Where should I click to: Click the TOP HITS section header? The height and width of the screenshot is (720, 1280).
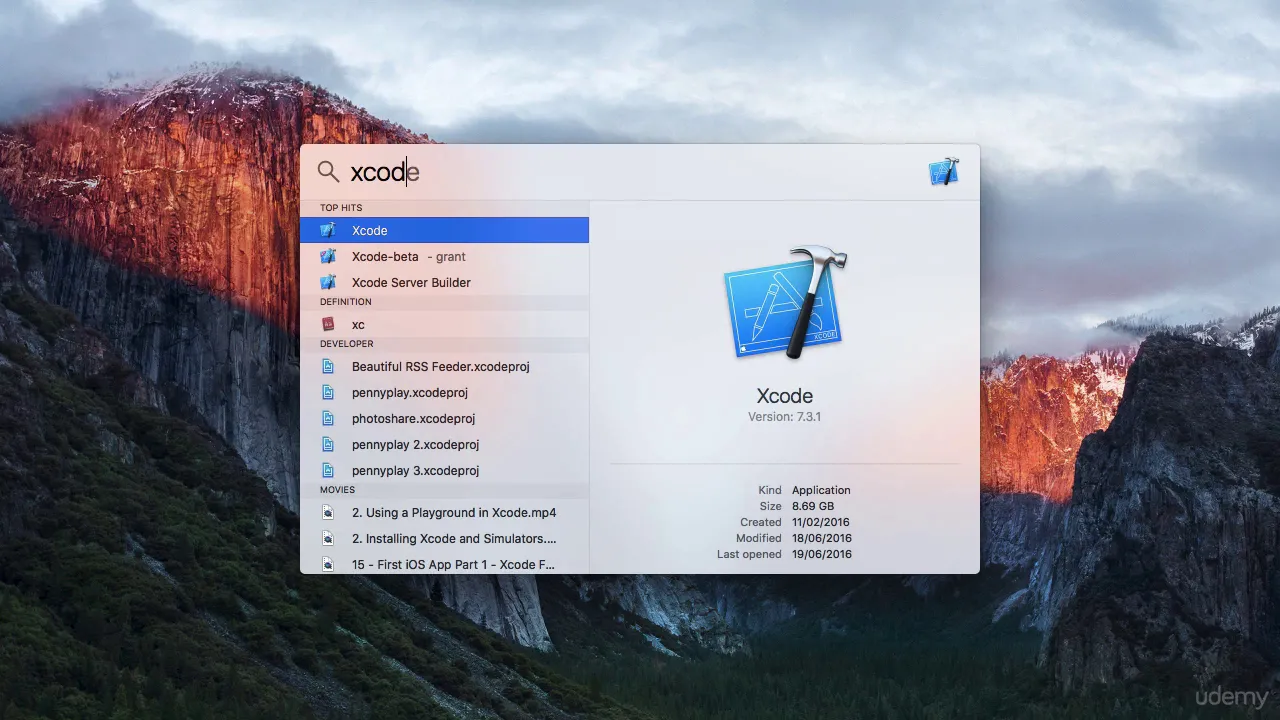(x=341, y=208)
